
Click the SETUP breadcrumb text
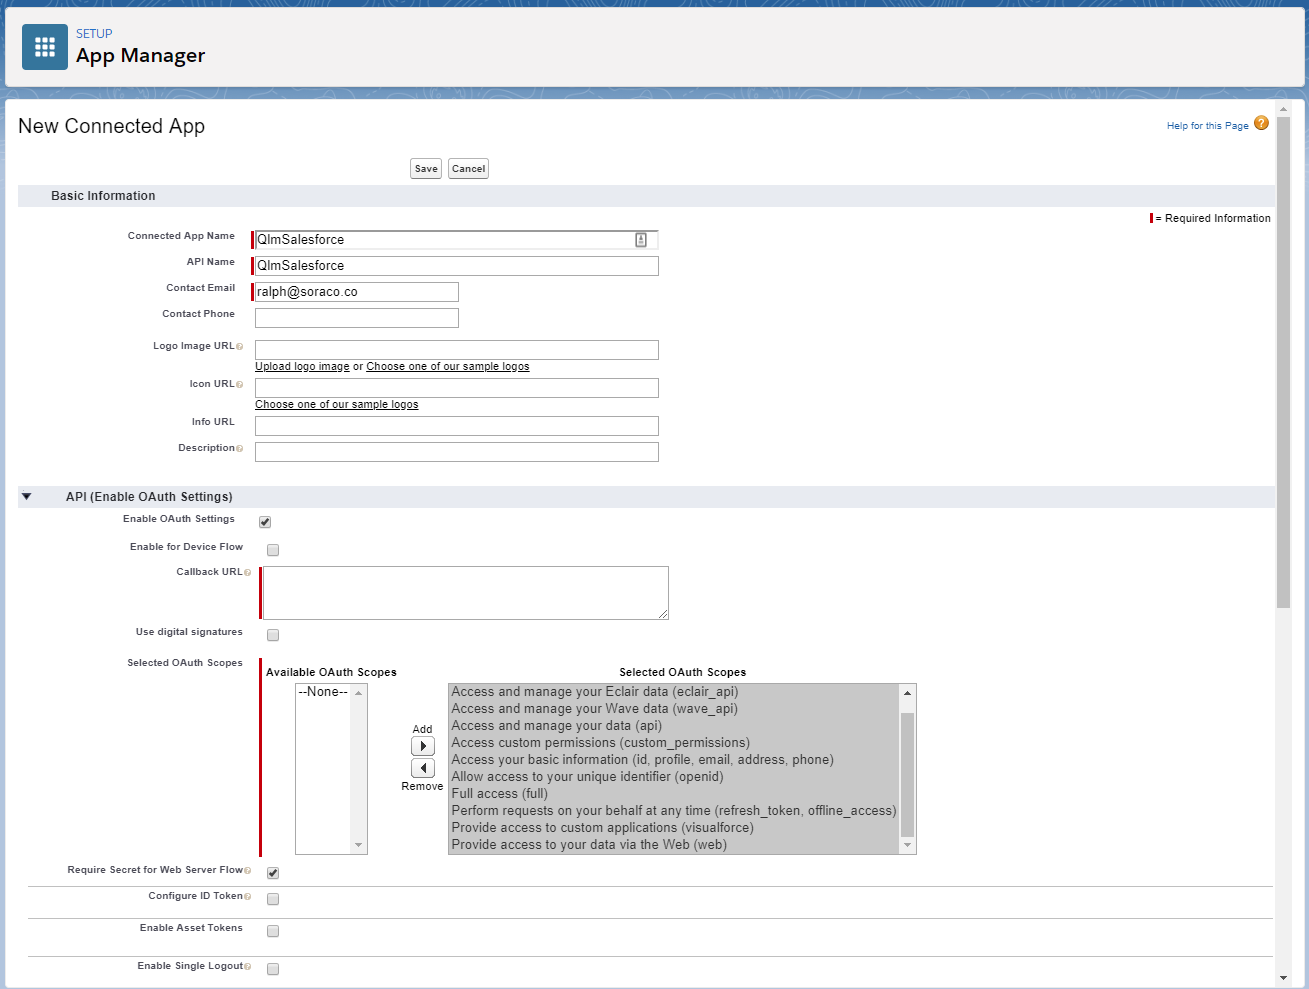point(94,34)
